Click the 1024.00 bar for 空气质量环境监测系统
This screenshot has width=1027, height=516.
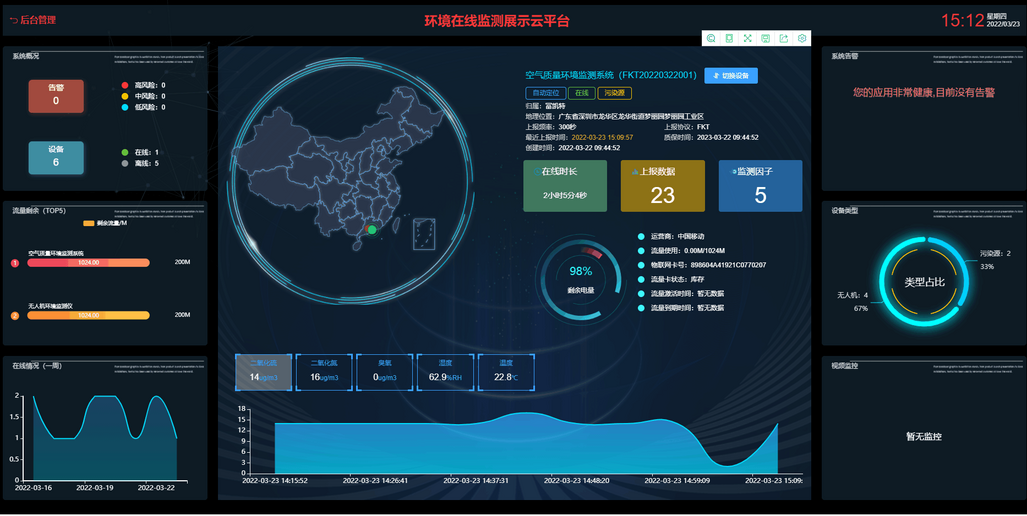point(89,263)
